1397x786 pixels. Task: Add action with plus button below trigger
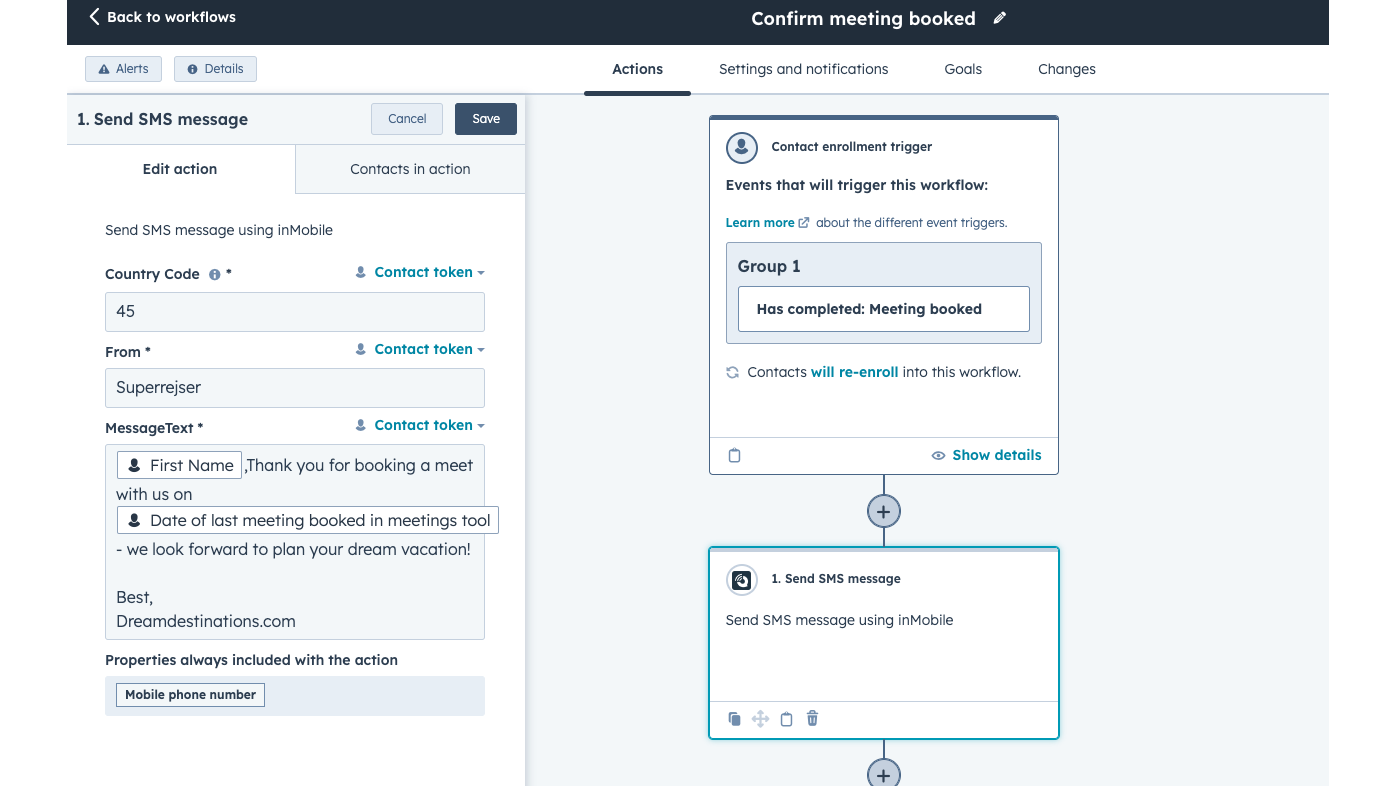coord(883,511)
